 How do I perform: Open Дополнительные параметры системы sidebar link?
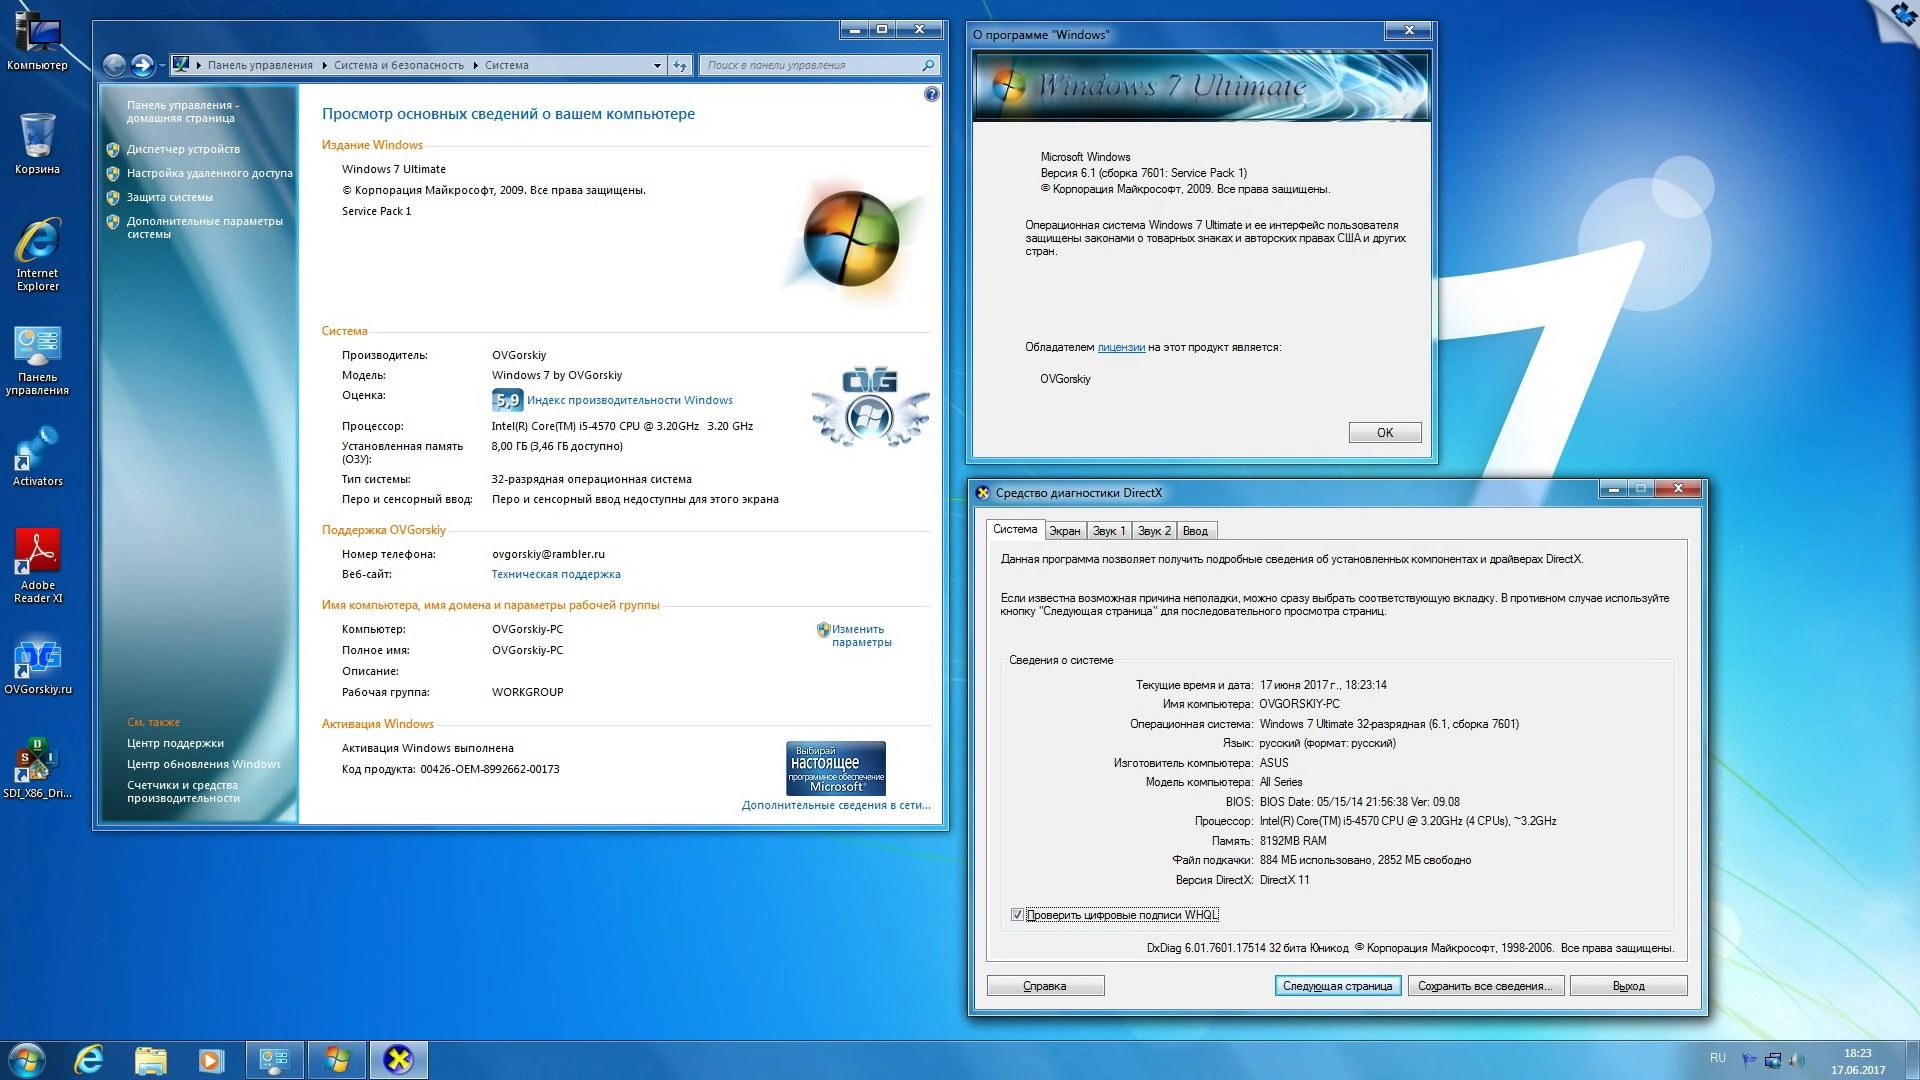205,227
